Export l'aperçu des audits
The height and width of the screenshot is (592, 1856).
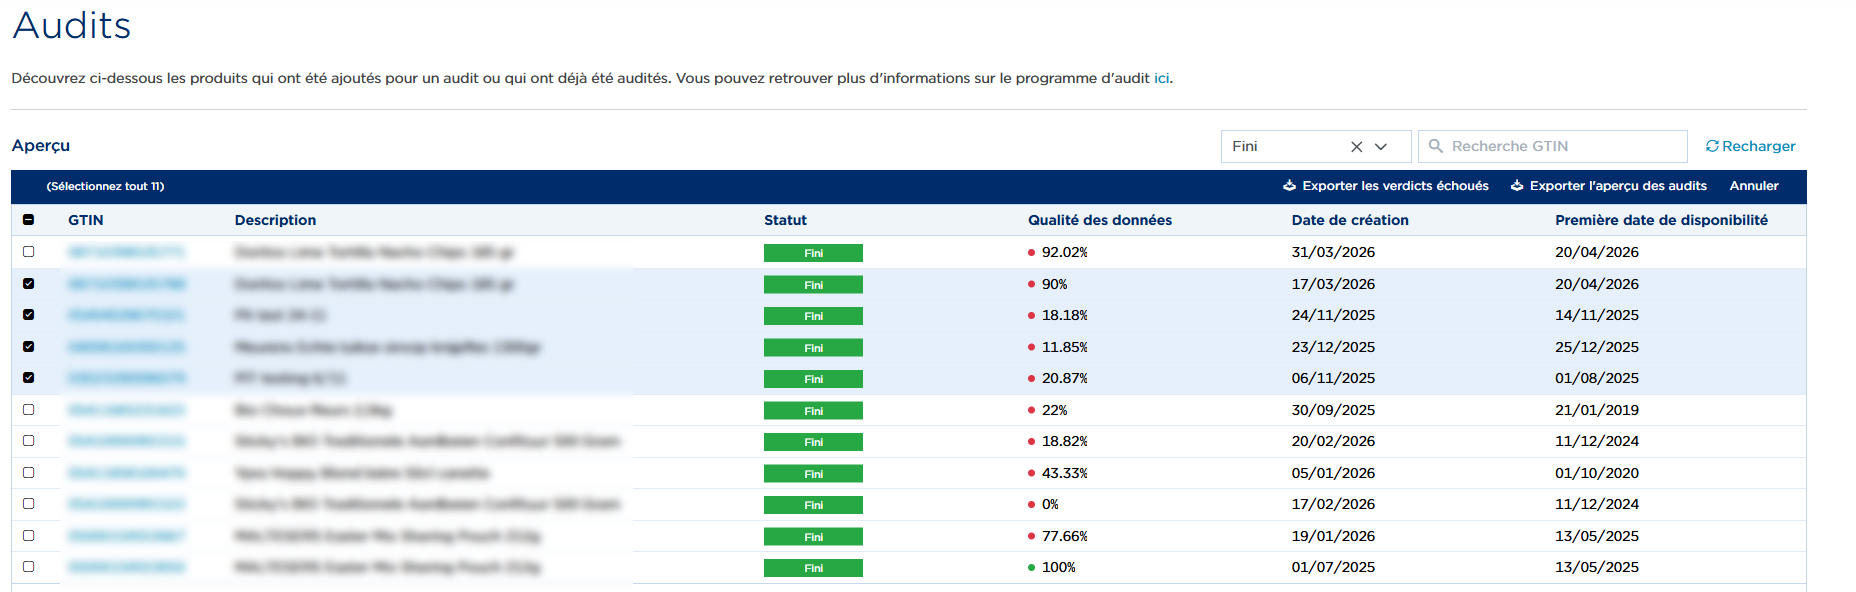click(1609, 186)
